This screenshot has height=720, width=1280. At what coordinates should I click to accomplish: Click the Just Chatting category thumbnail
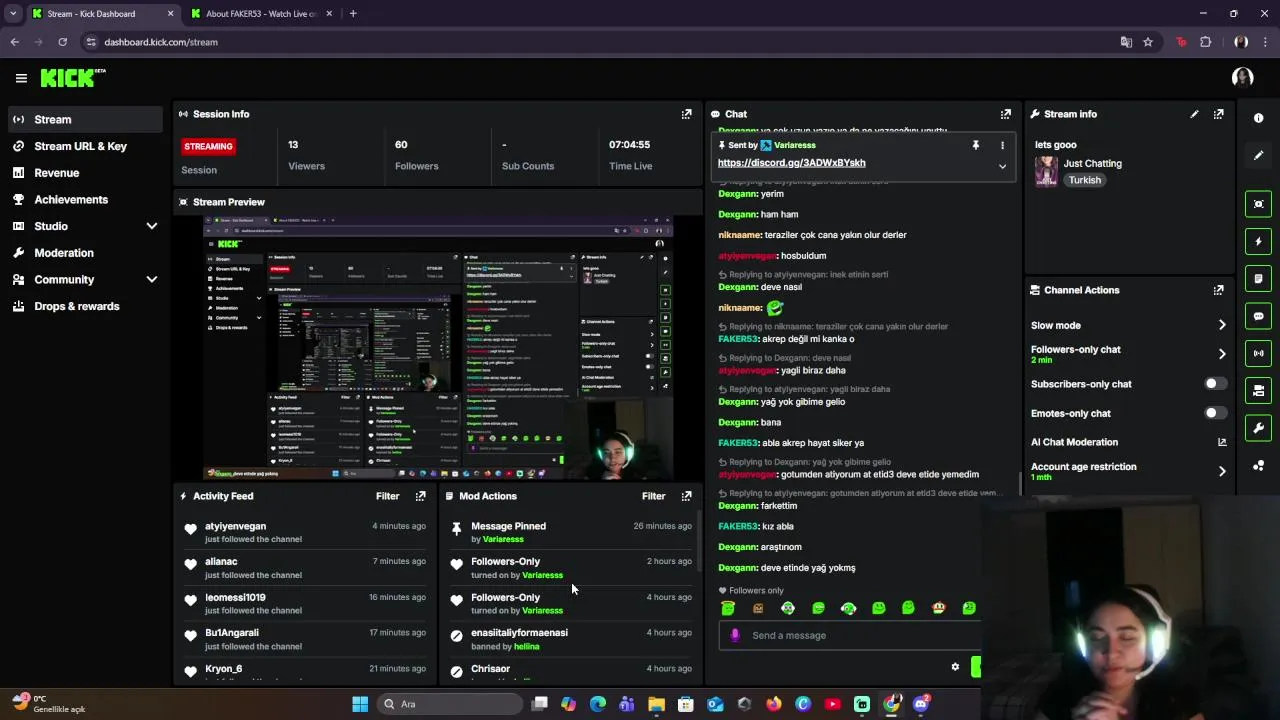pos(1046,171)
